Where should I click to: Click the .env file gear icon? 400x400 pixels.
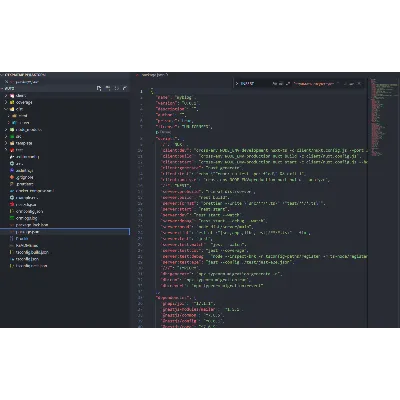(x=12, y=164)
